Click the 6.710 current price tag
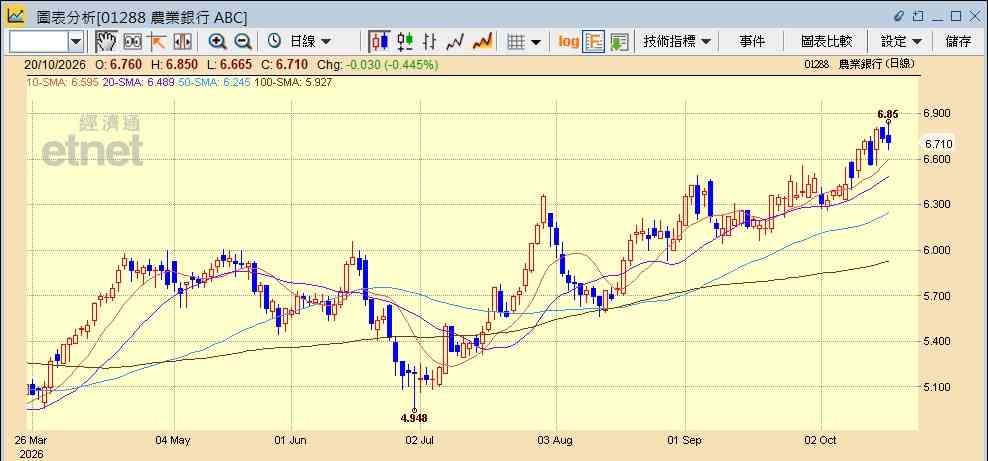 (939, 144)
